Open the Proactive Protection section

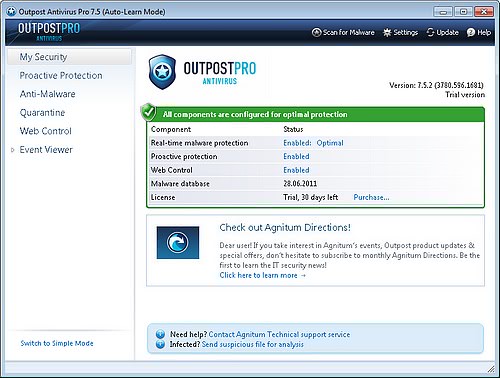(61, 76)
